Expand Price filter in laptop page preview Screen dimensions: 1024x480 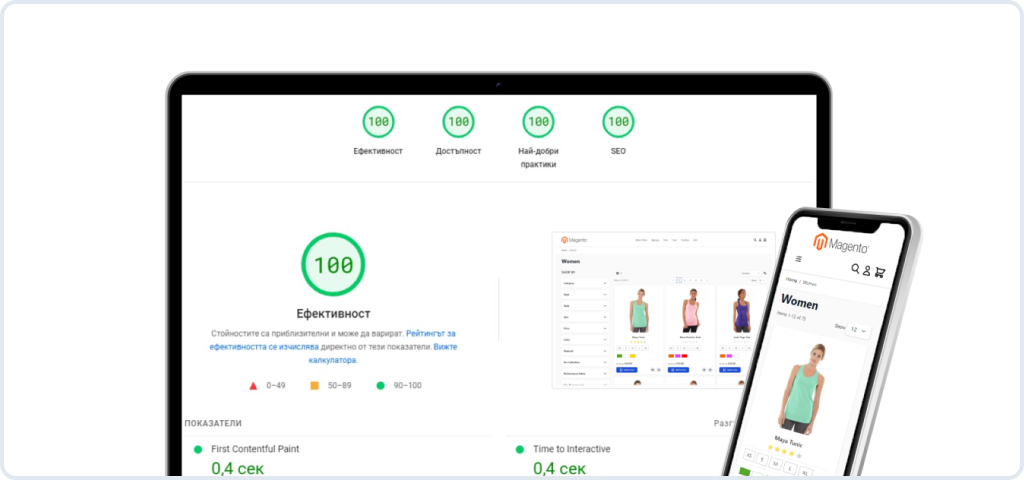tap(585, 328)
